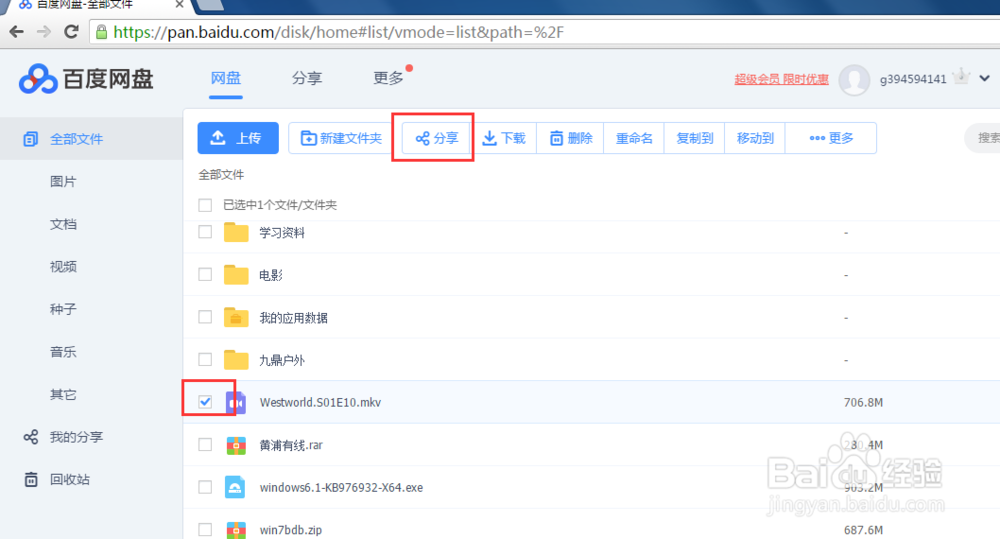This screenshot has height=539, width=1000.
Task: Click the crown member icon
Action: [961, 77]
